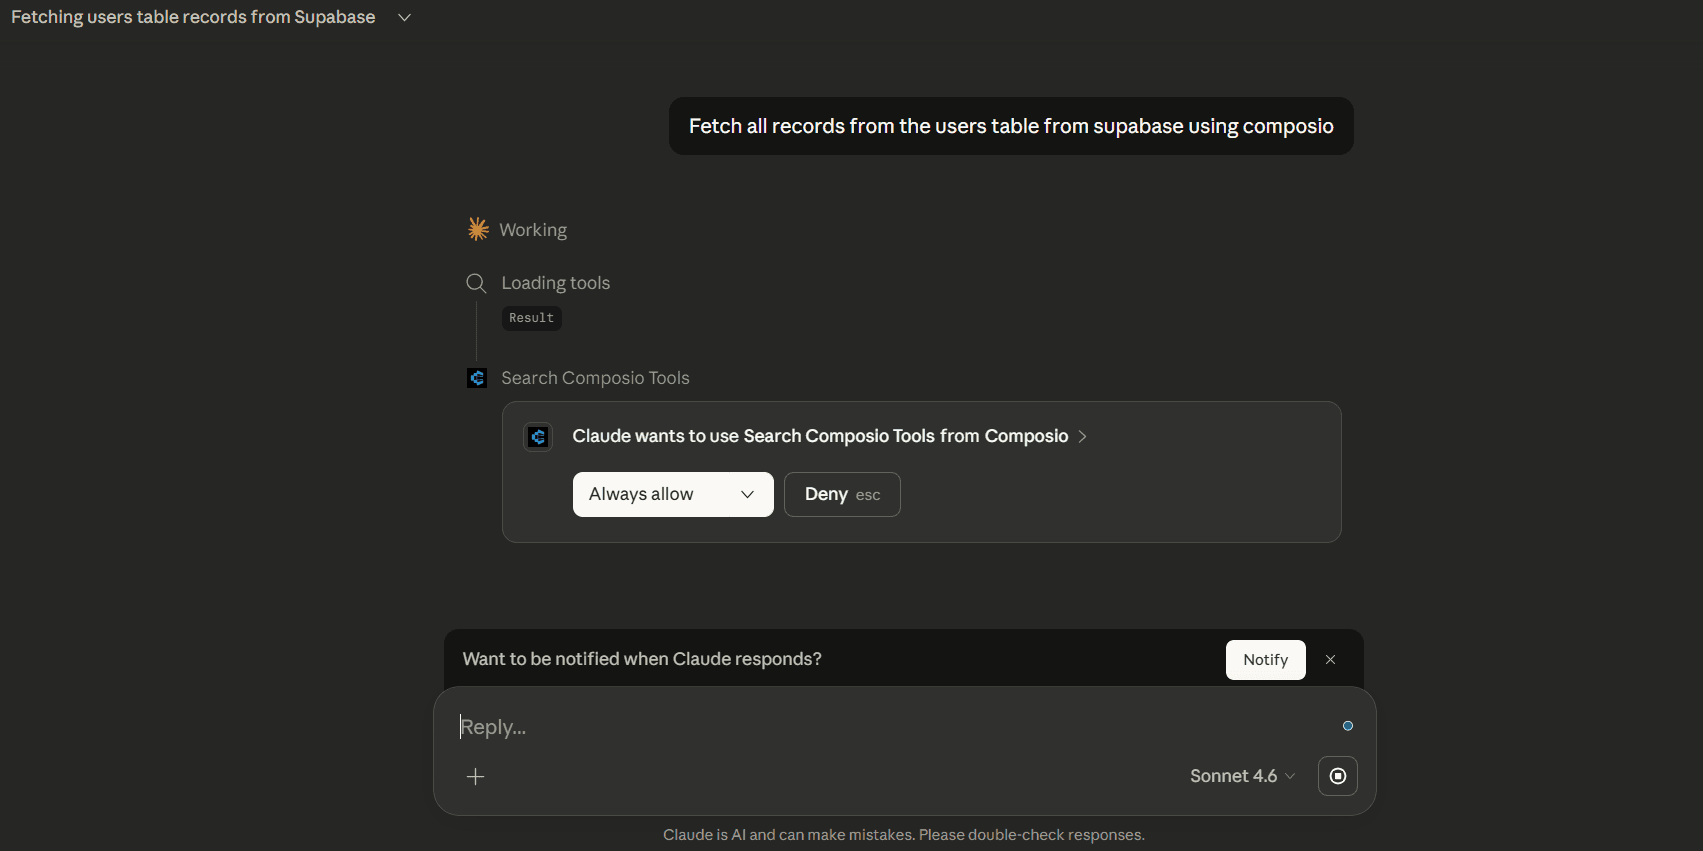The width and height of the screenshot is (1703, 851).
Task: Open the Result tag under Loading tools
Action: pyautogui.click(x=531, y=318)
